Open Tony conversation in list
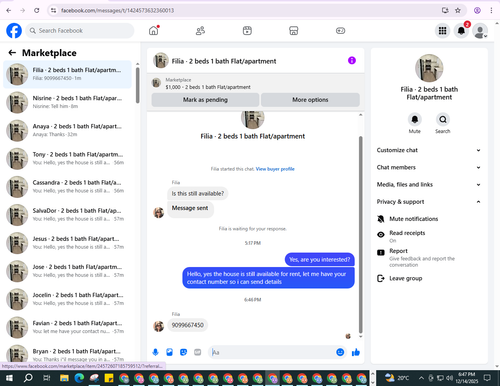 67,158
